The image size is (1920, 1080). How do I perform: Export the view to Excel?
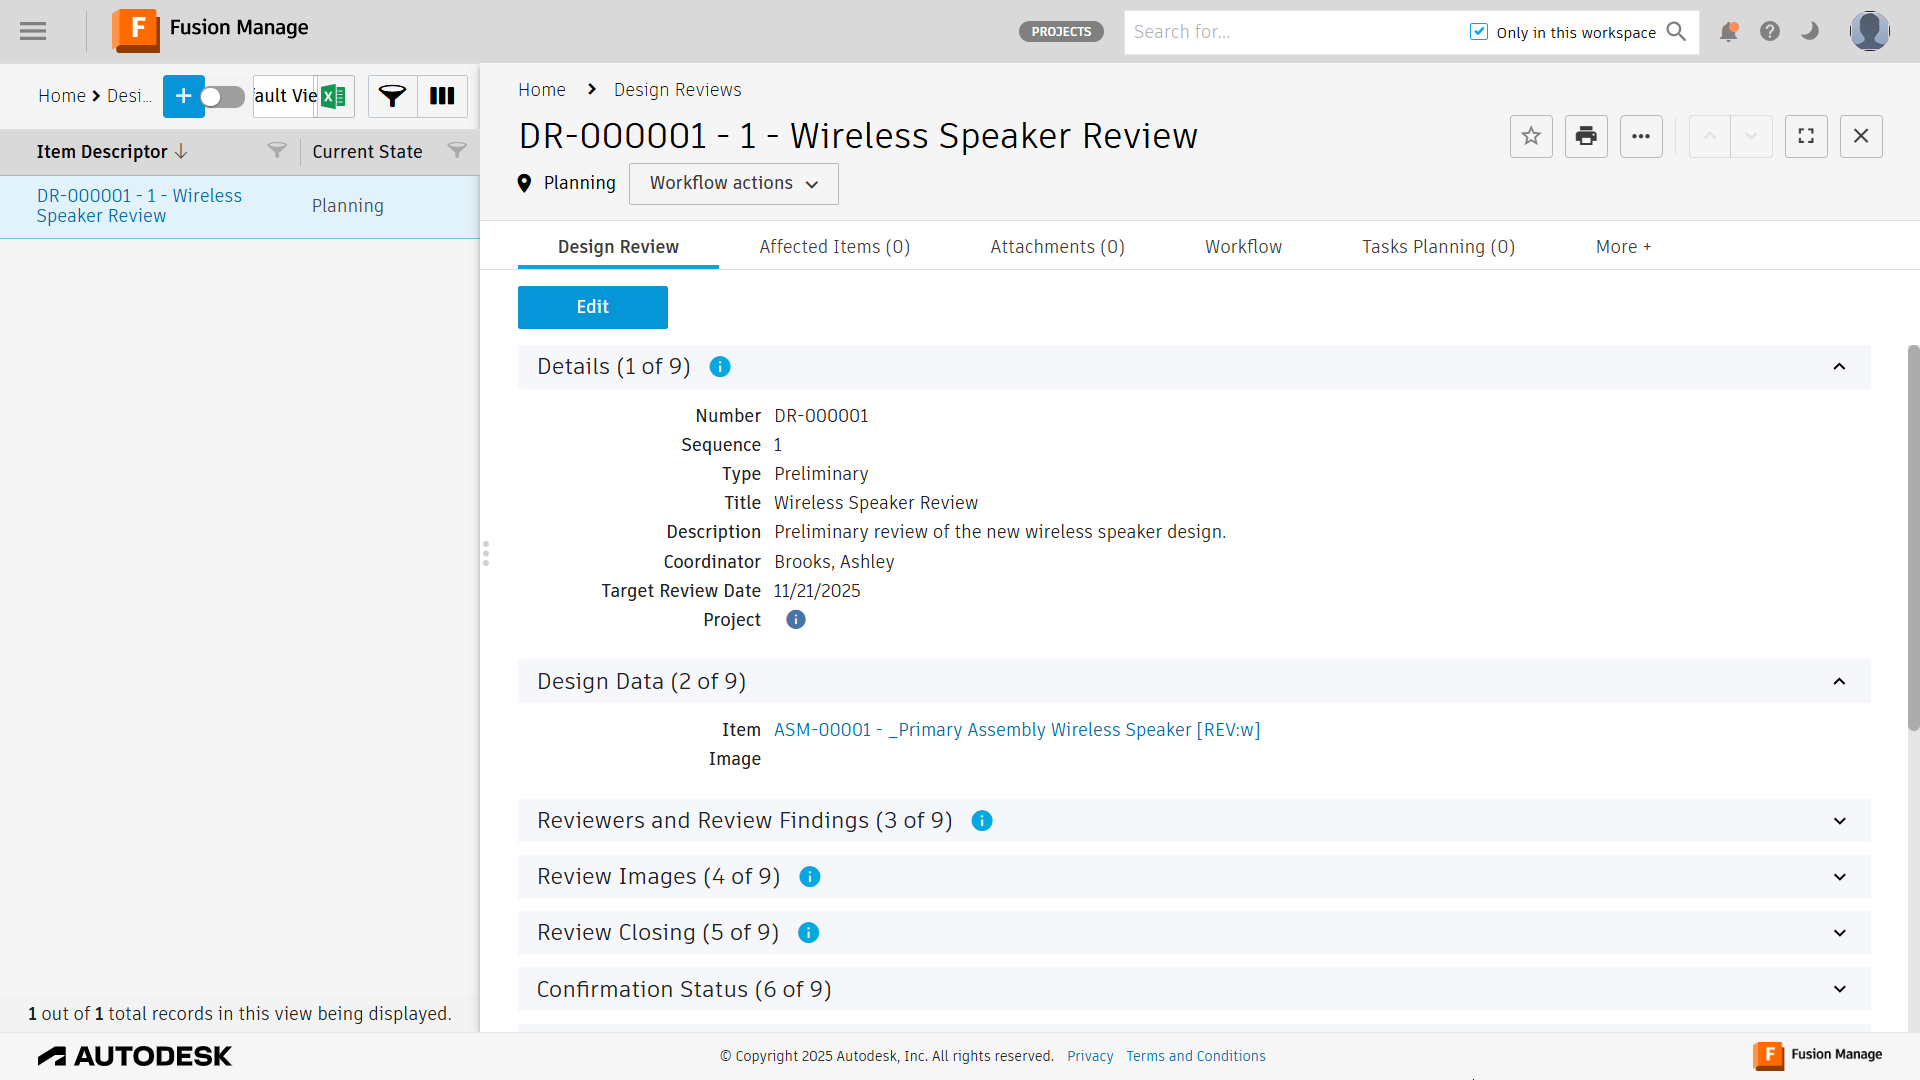[335, 96]
